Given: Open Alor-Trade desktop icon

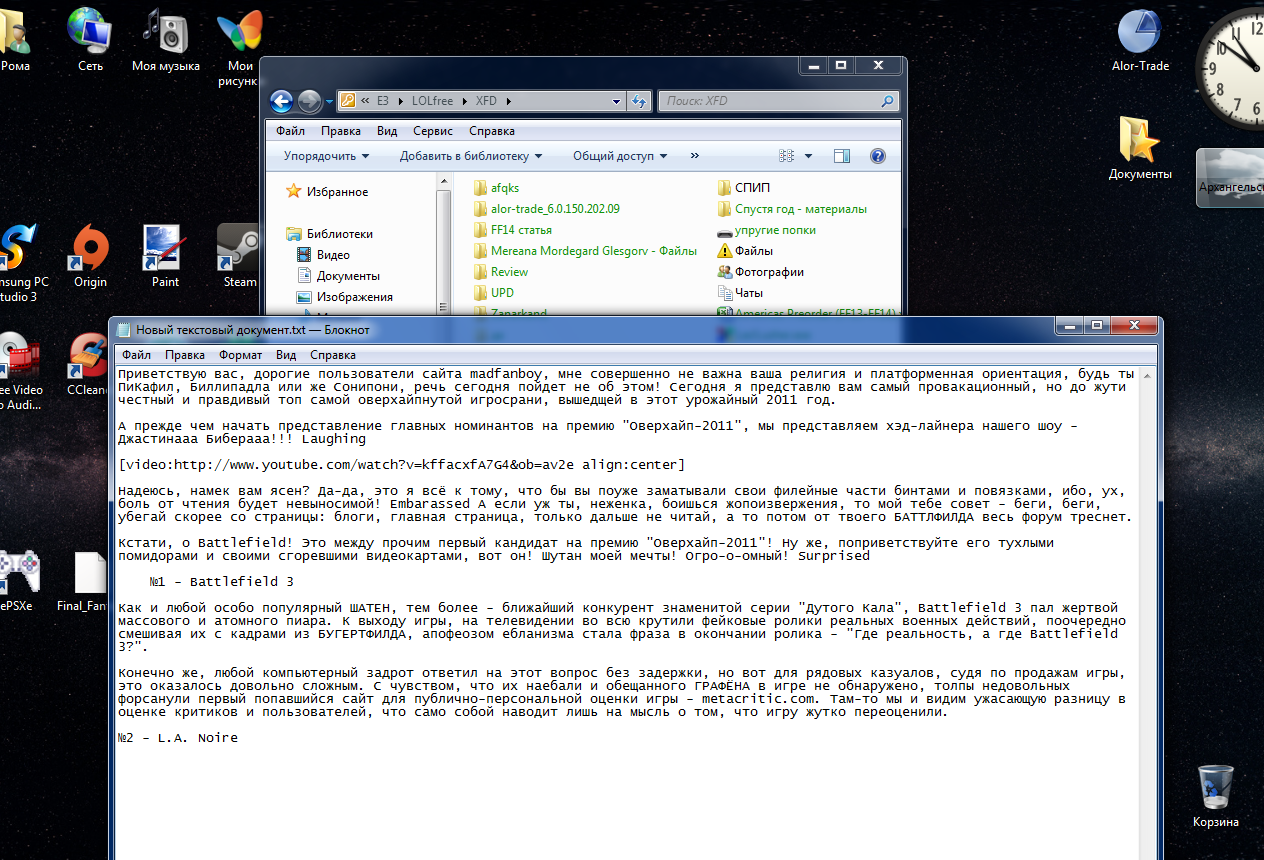Looking at the screenshot, I should 1140,40.
